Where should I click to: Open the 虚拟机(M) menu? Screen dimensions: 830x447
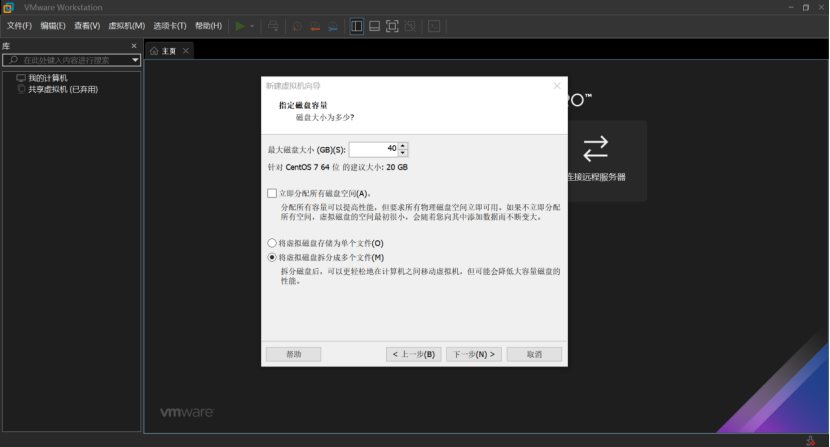(127, 26)
